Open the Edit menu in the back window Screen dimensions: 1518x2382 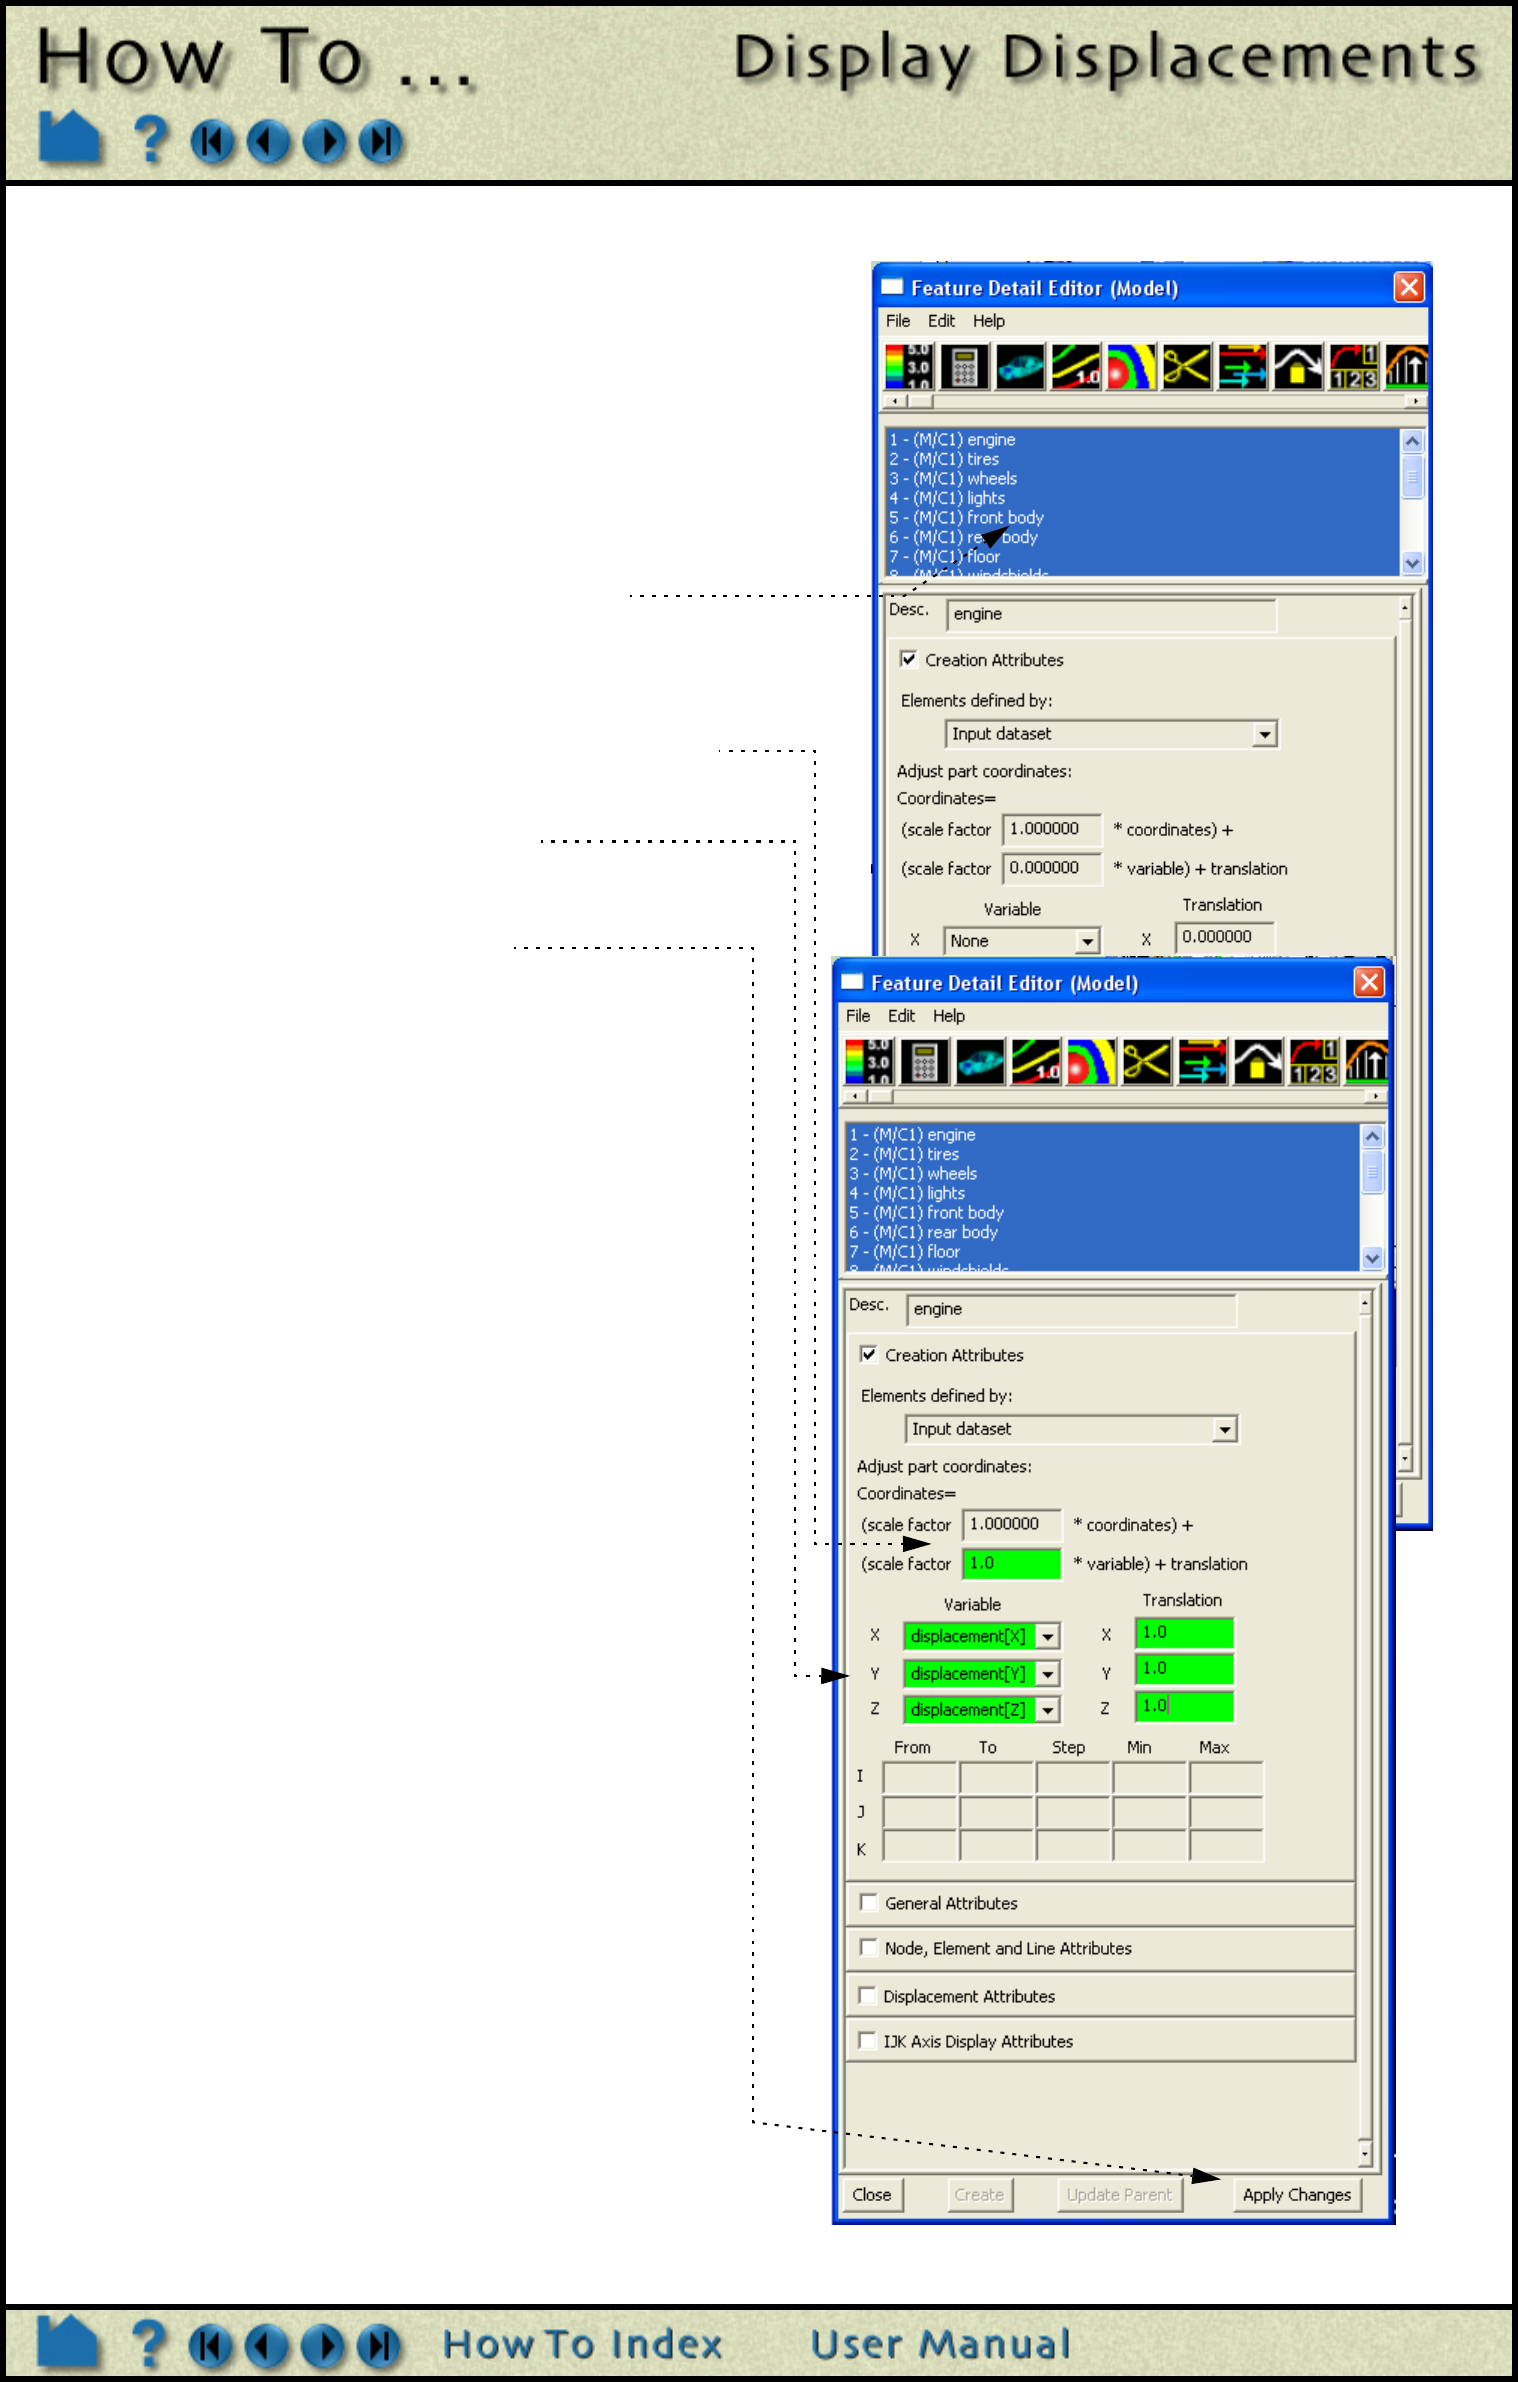coord(941,321)
